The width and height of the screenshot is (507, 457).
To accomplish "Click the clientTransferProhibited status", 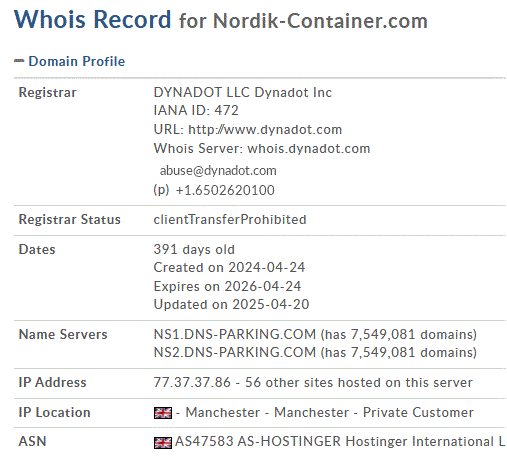I will pyautogui.click(x=230, y=220).
